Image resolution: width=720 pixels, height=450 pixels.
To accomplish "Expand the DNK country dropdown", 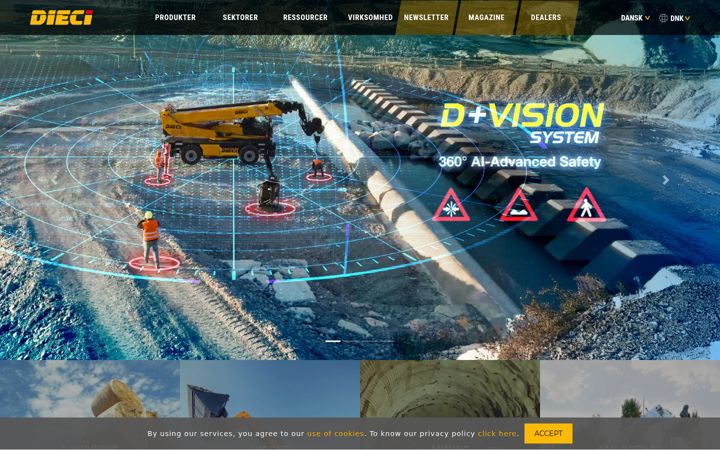I will [x=680, y=18].
